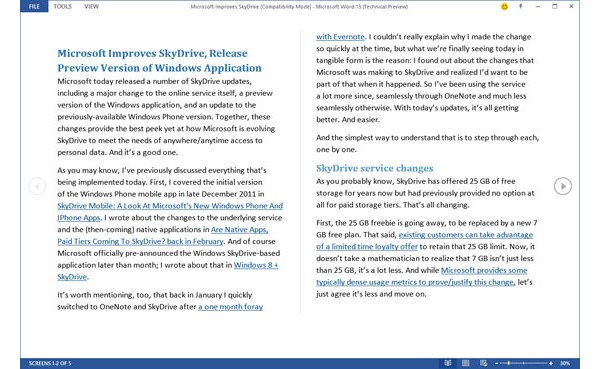Open 'Paid Tiers Coming To SkyDrive? back in February' link
This screenshot has width=600, height=369.
[x=140, y=242]
